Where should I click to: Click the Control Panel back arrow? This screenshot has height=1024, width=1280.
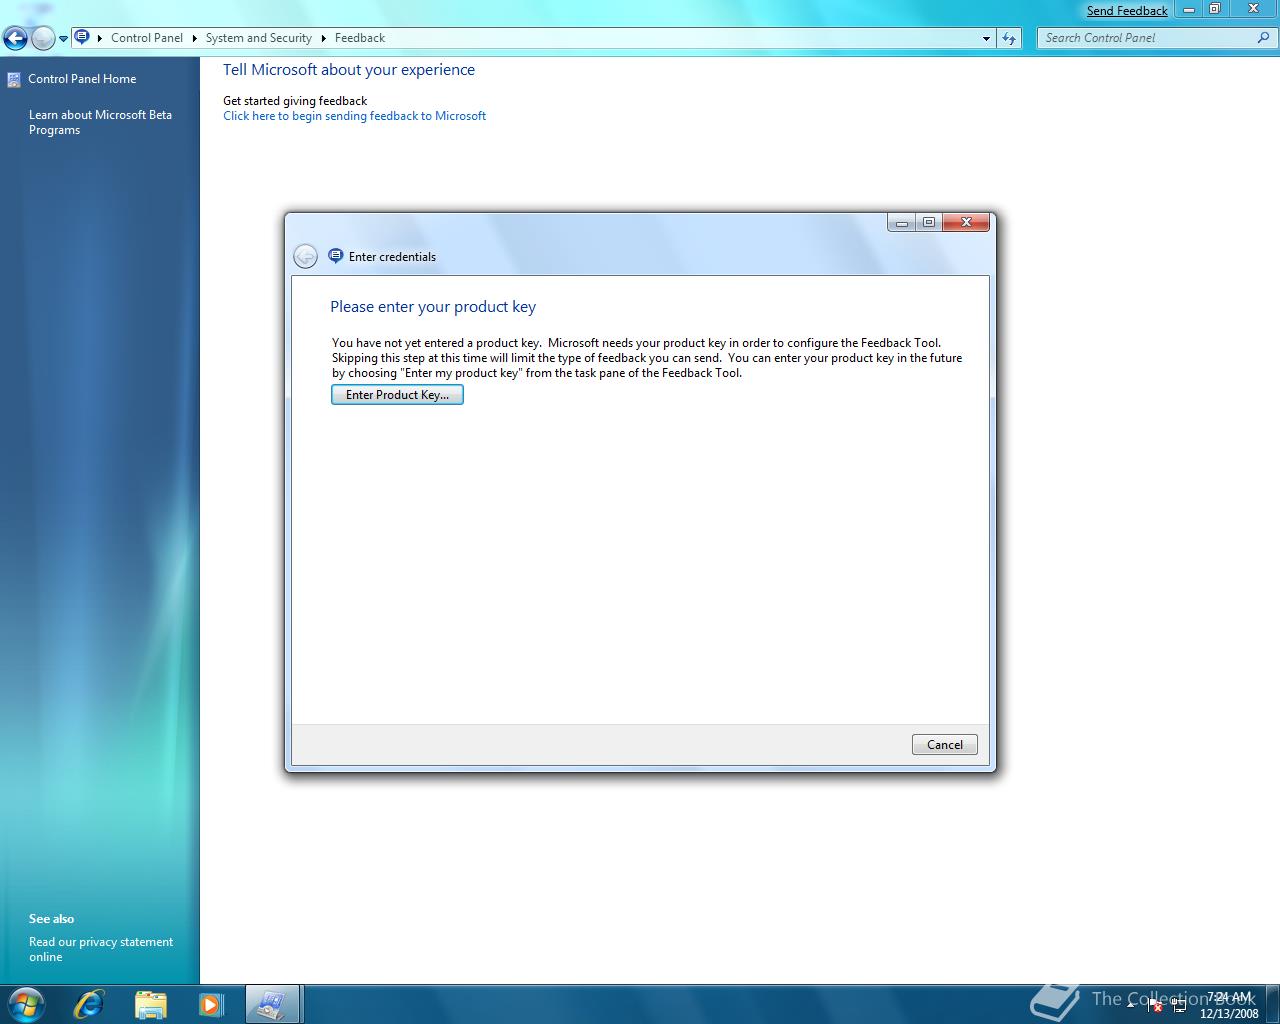point(15,39)
